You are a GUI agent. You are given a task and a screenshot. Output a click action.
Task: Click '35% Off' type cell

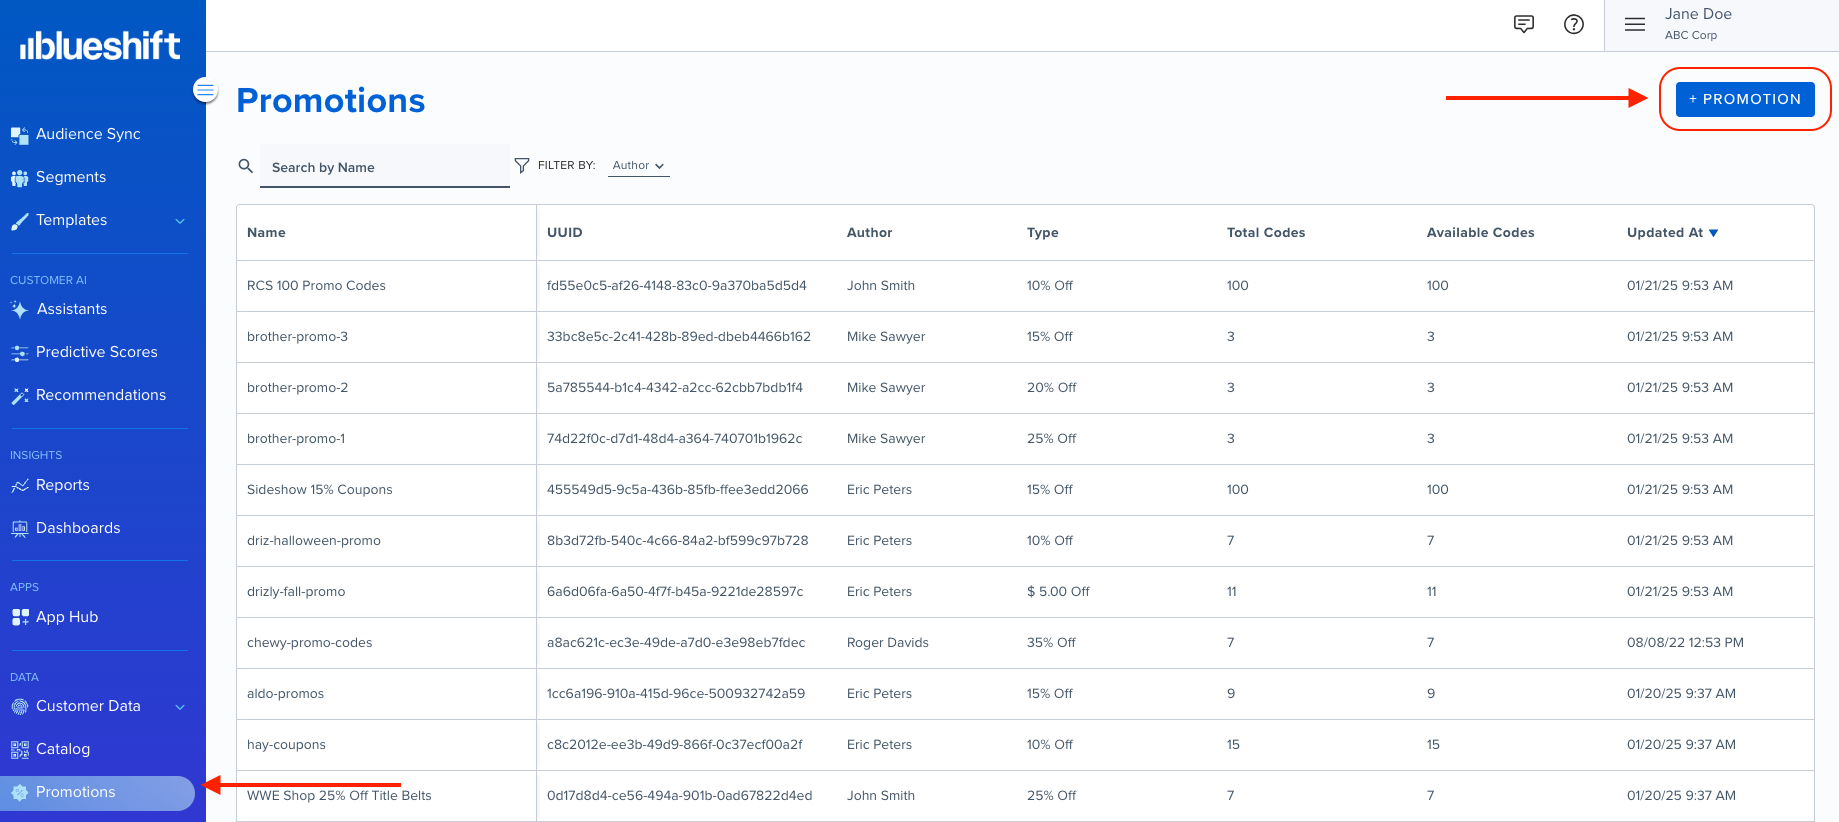(x=1051, y=643)
